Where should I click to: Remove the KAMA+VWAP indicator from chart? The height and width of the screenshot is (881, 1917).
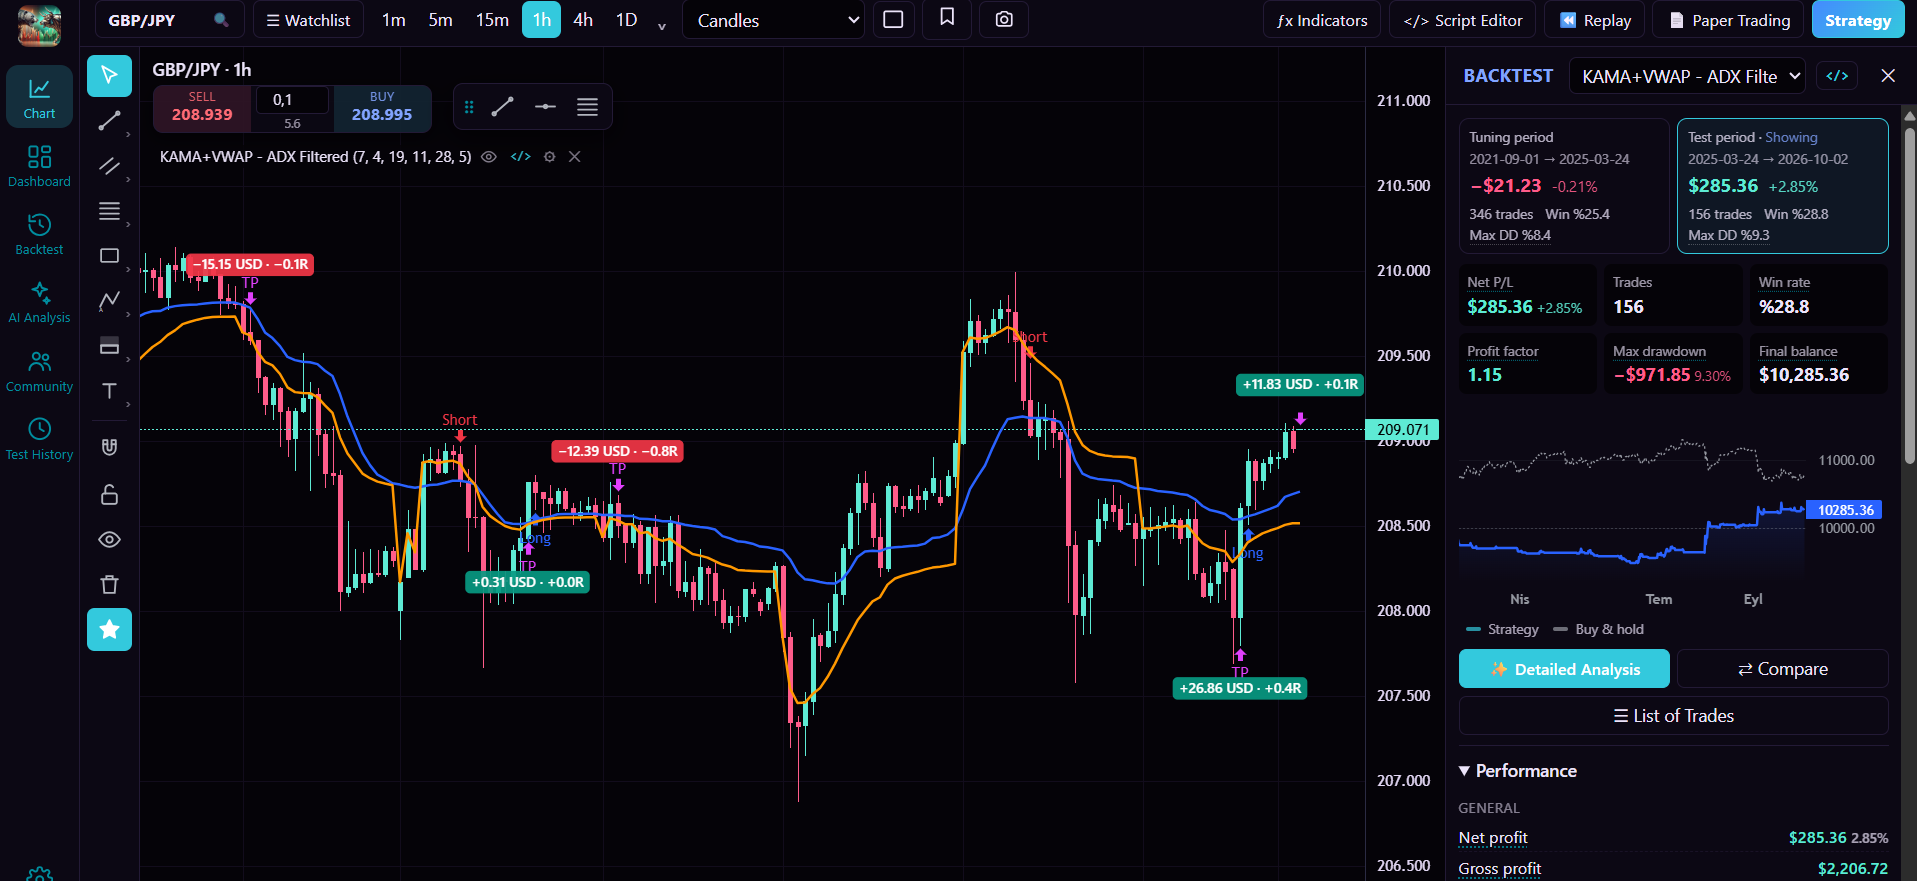(575, 157)
